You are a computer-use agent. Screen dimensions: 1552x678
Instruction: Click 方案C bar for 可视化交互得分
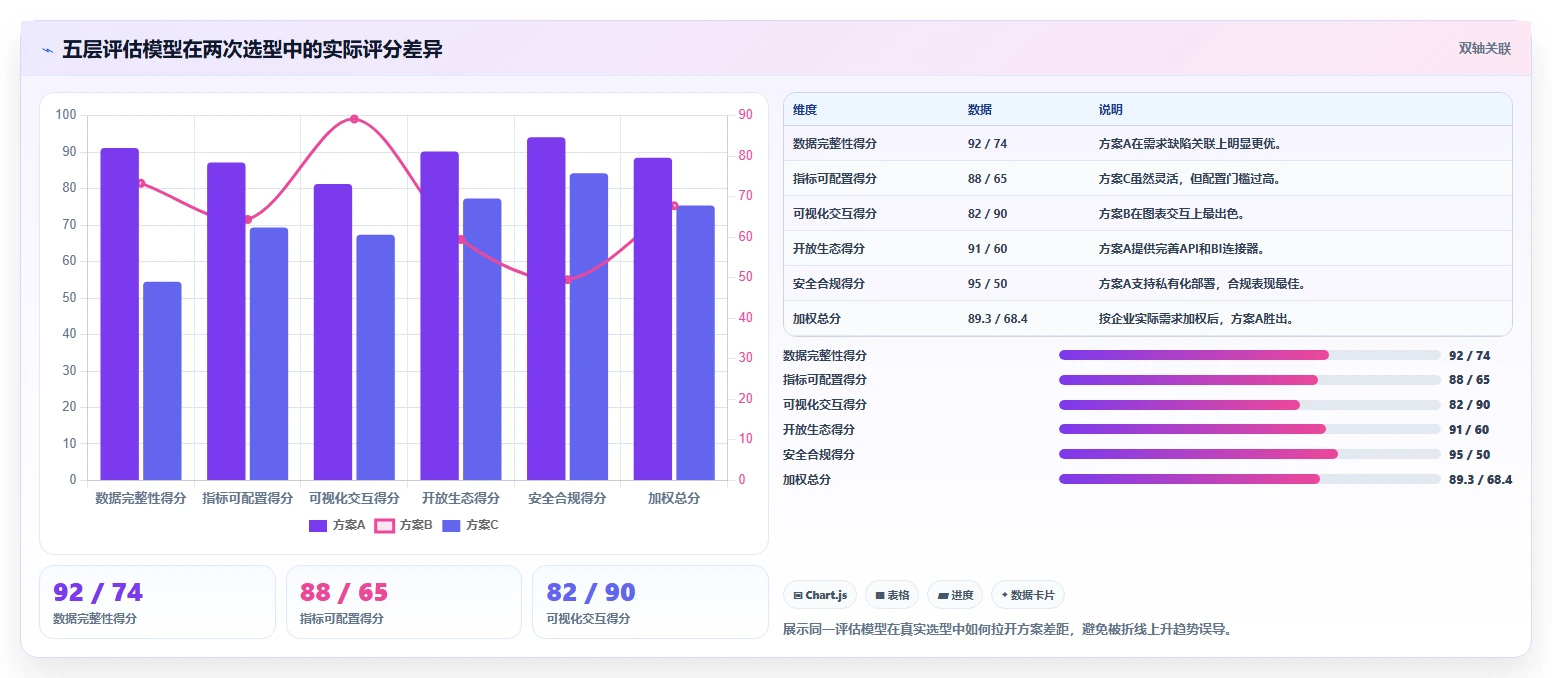point(376,357)
